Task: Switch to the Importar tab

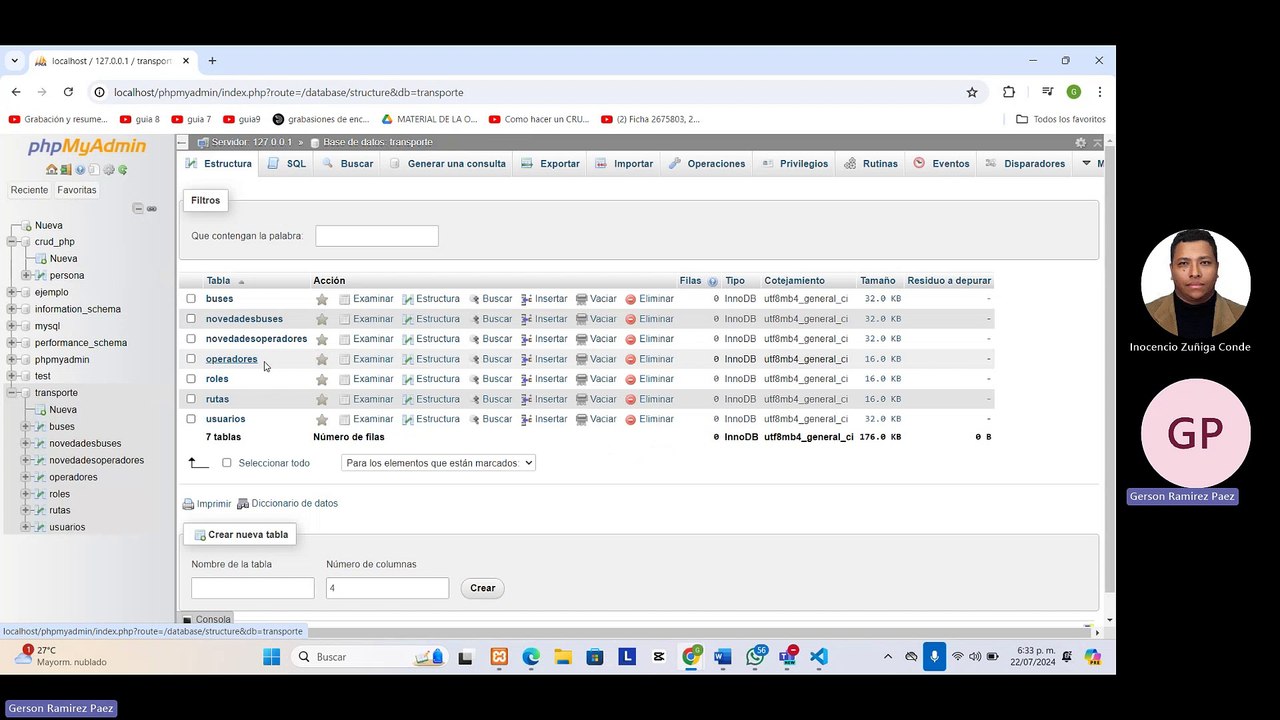Action: pyautogui.click(x=624, y=164)
